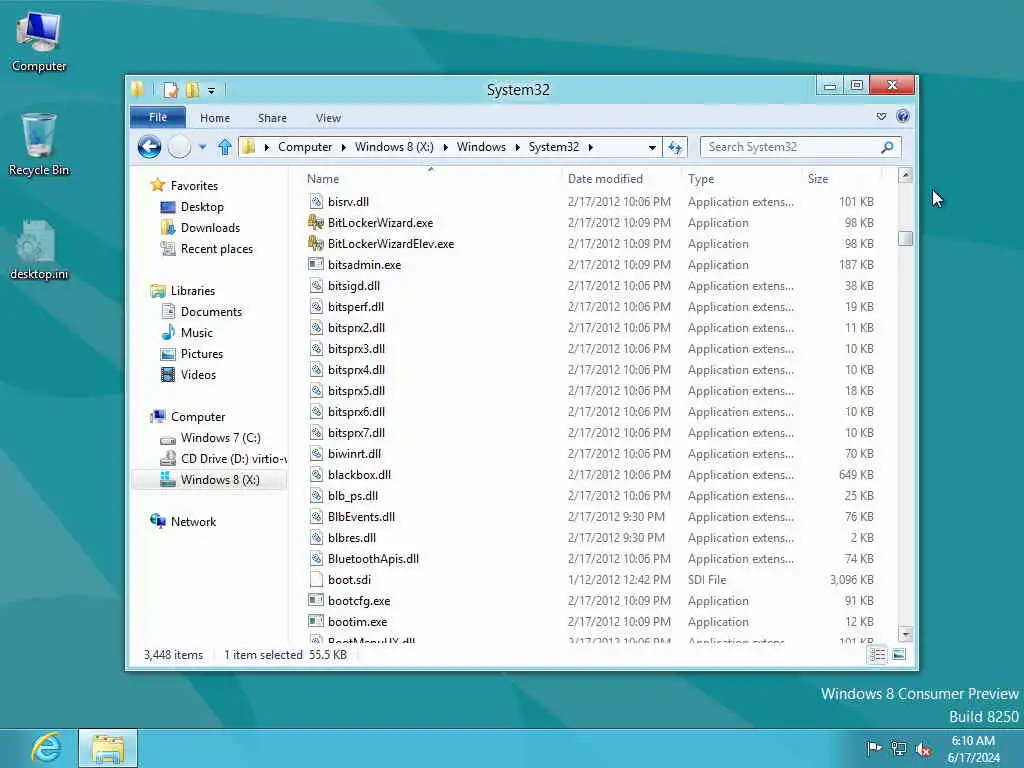The height and width of the screenshot is (768, 1024).
Task: Expand breadcrumb arrow after Windows 8 (X:)
Action: 445,147
